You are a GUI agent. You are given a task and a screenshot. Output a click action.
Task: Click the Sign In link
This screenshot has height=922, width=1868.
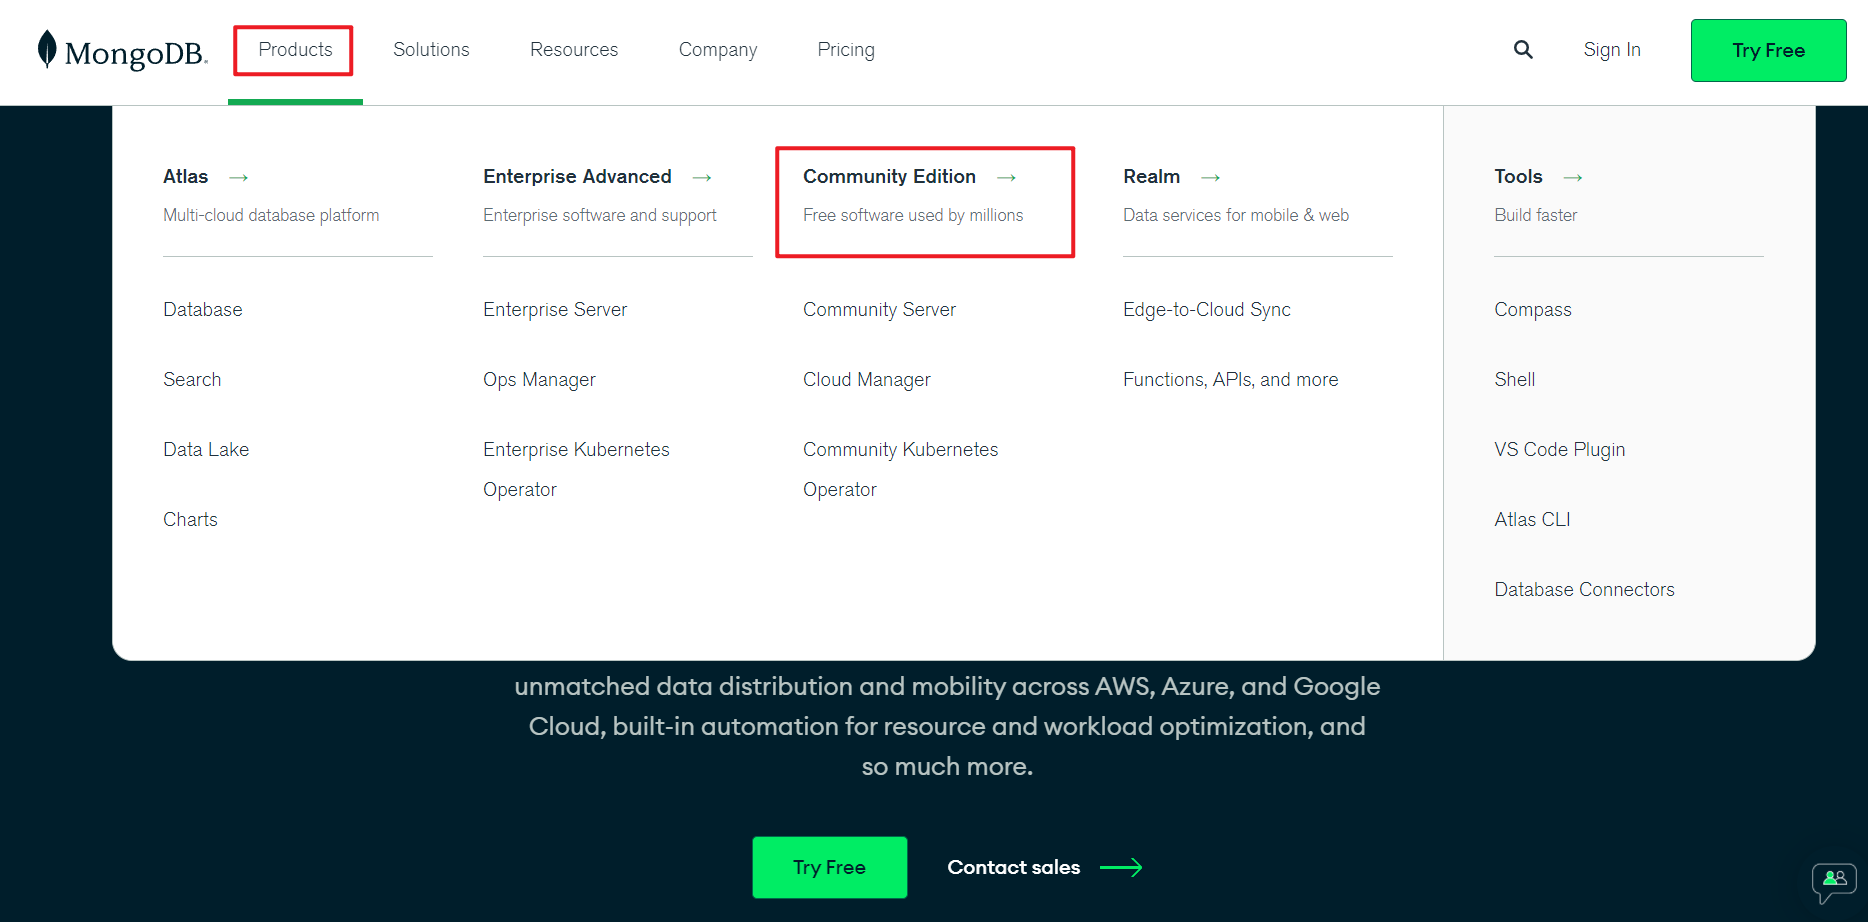pyautogui.click(x=1612, y=50)
